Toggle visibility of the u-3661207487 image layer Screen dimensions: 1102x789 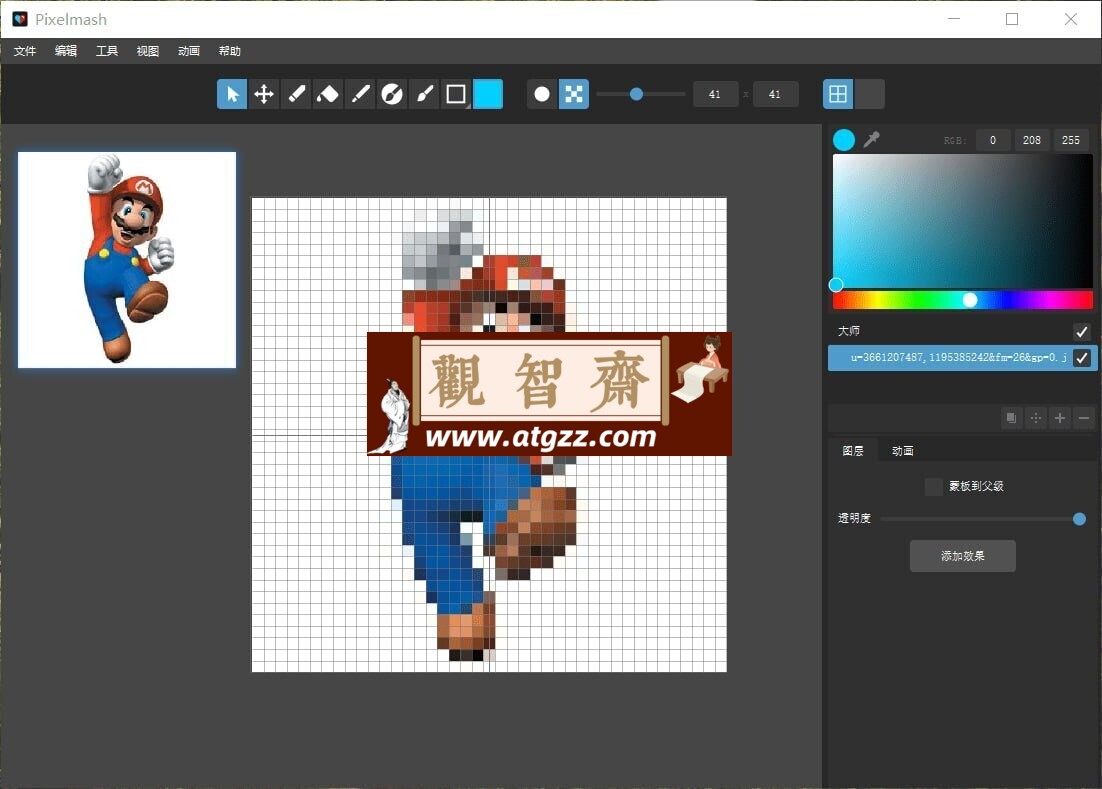click(x=1082, y=358)
